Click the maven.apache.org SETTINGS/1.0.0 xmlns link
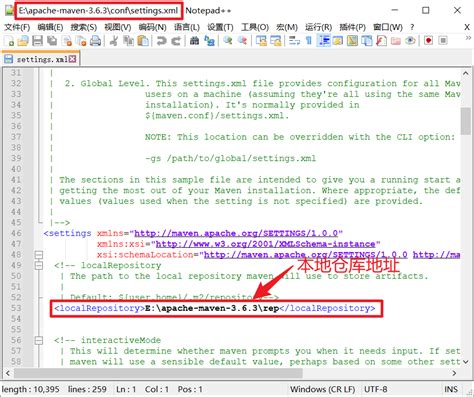Image resolution: width=474 pixels, height=397 pixels. [236, 233]
